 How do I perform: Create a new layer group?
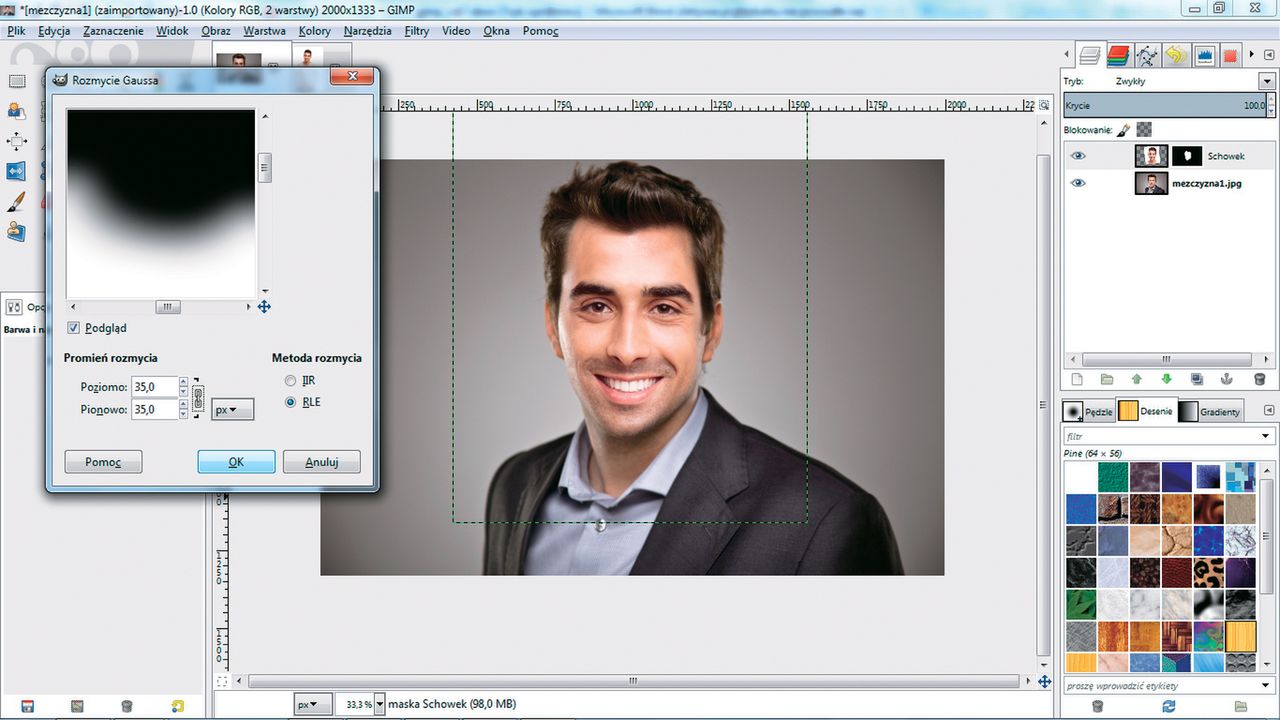pos(1107,380)
